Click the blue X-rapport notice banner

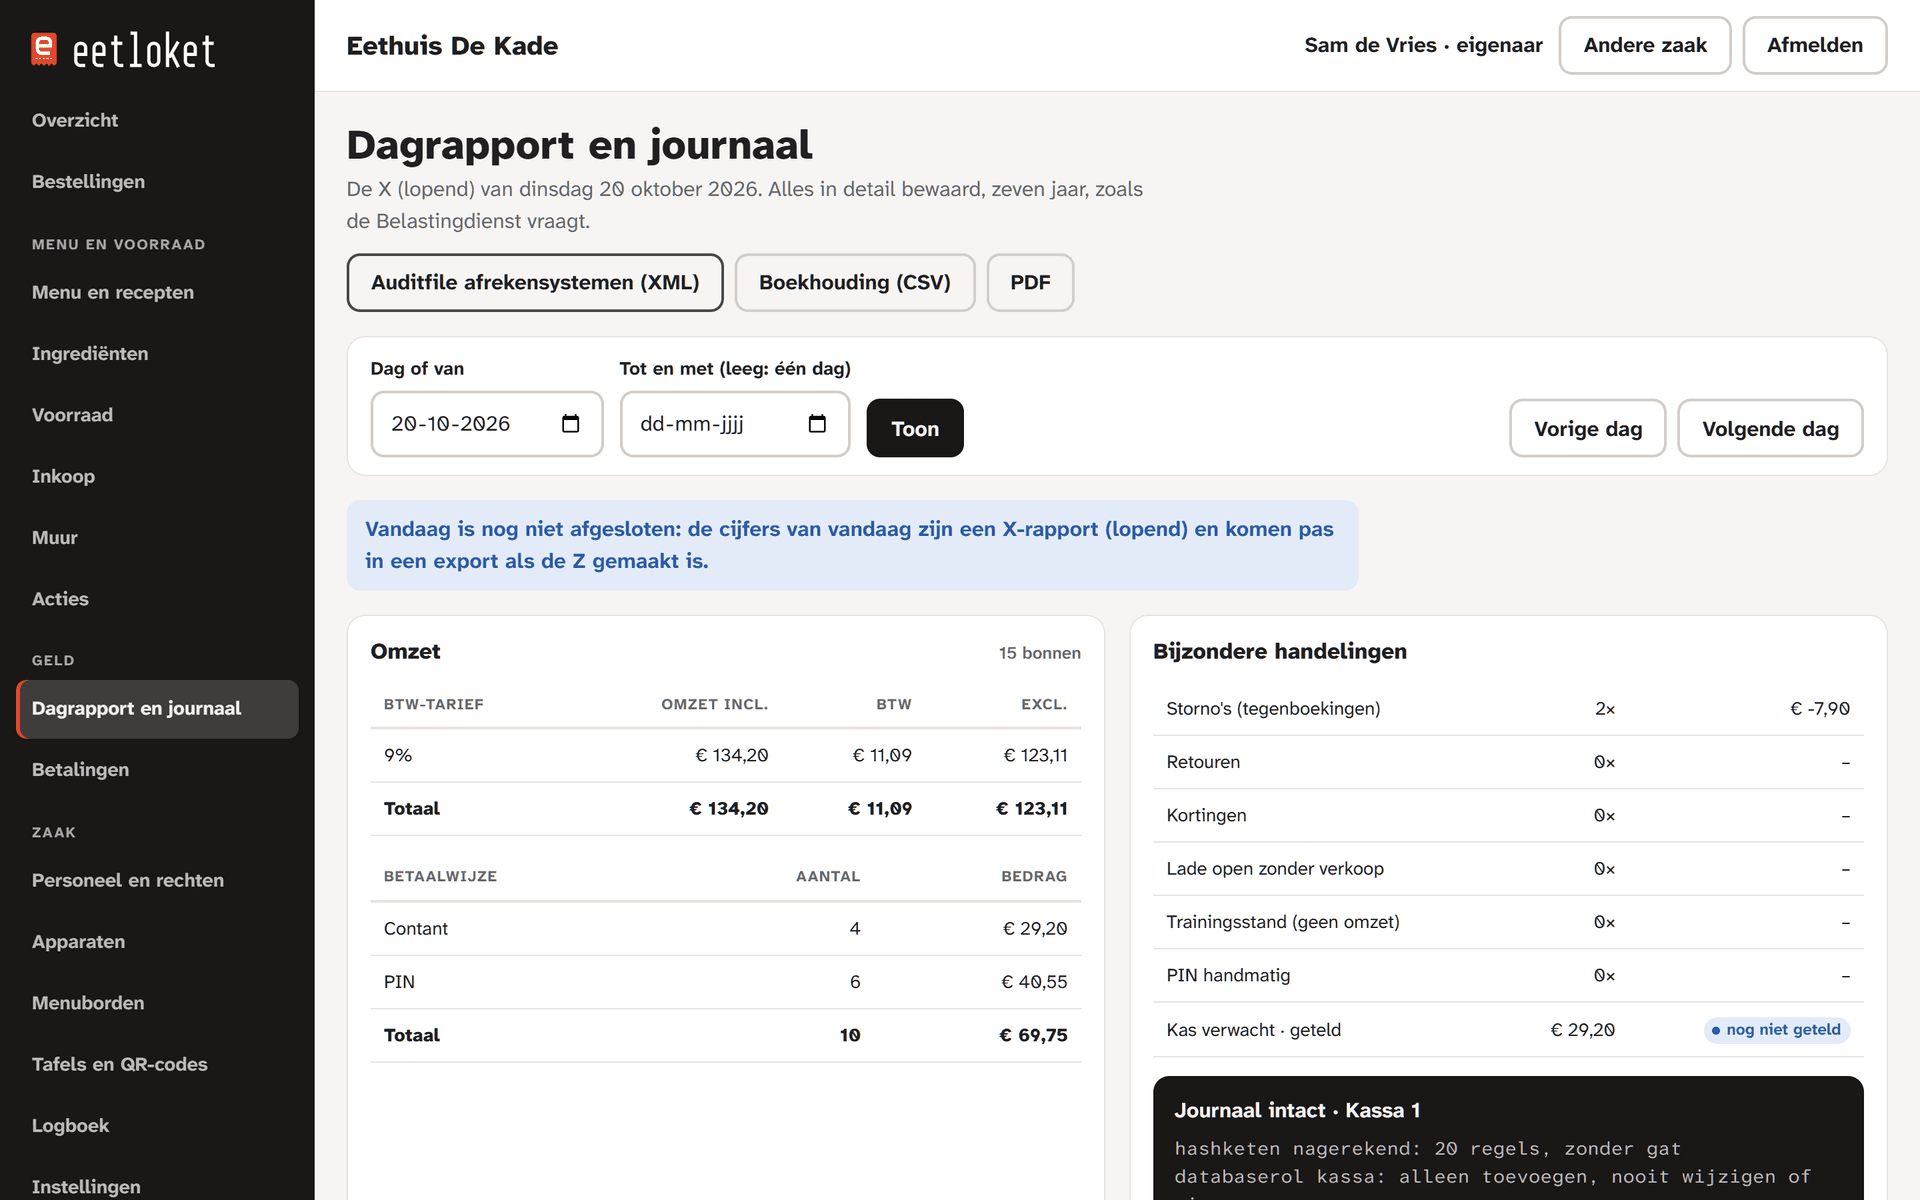[x=852, y=545]
